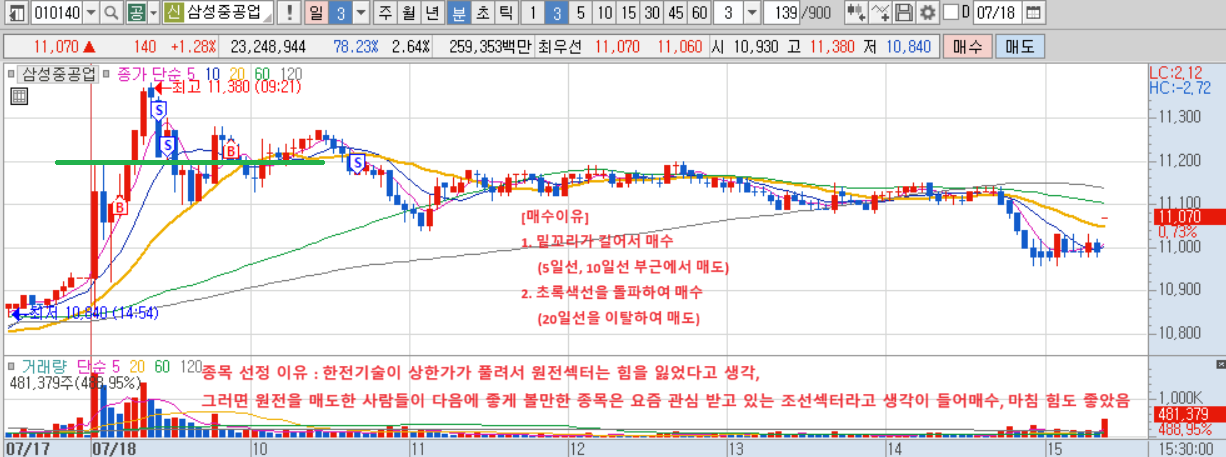Image resolution: width=1226 pixels, height=457 pixels.
Task: Open dropdown arrow beside highlighted 3 after 일
Action: (361, 13)
